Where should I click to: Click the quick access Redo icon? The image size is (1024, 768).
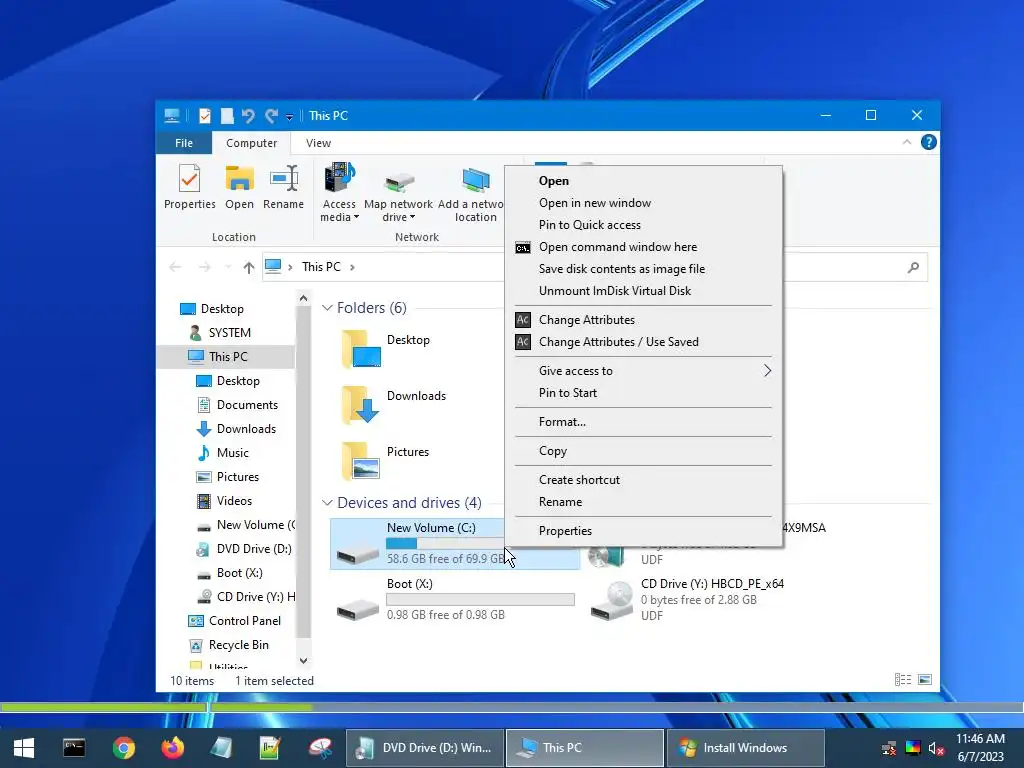pos(271,116)
